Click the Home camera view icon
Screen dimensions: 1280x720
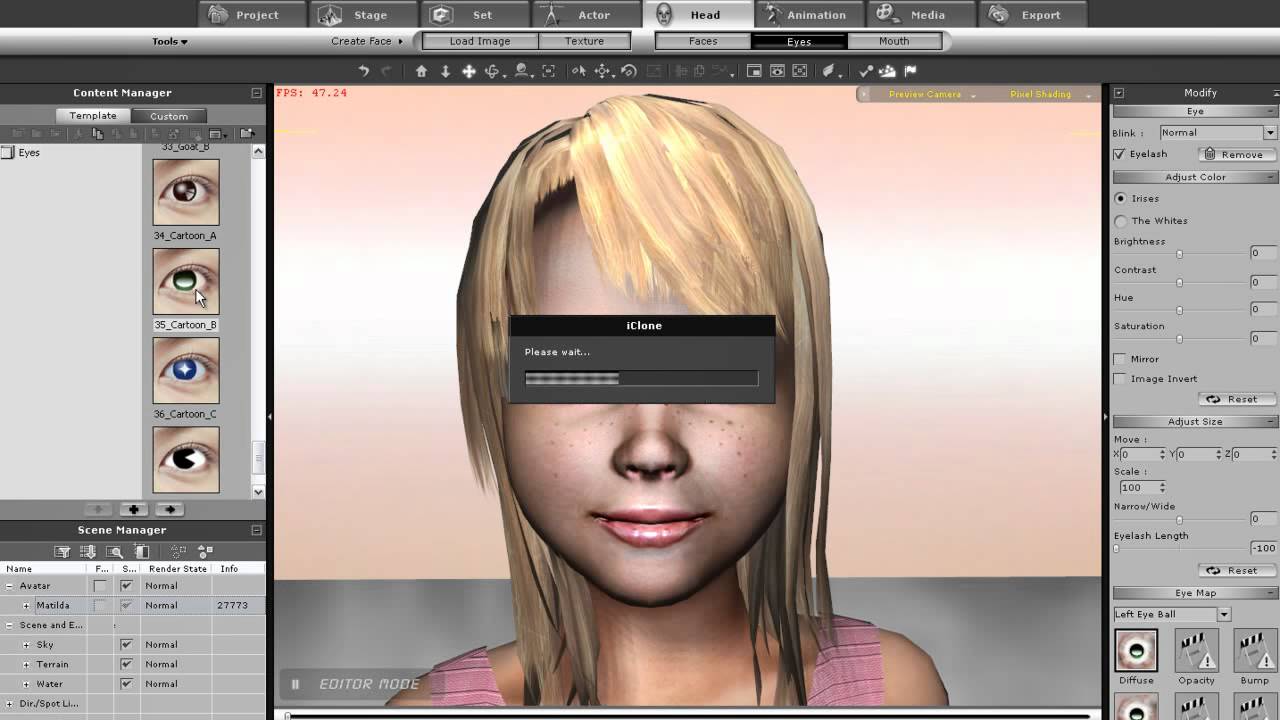pyautogui.click(x=421, y=71)
